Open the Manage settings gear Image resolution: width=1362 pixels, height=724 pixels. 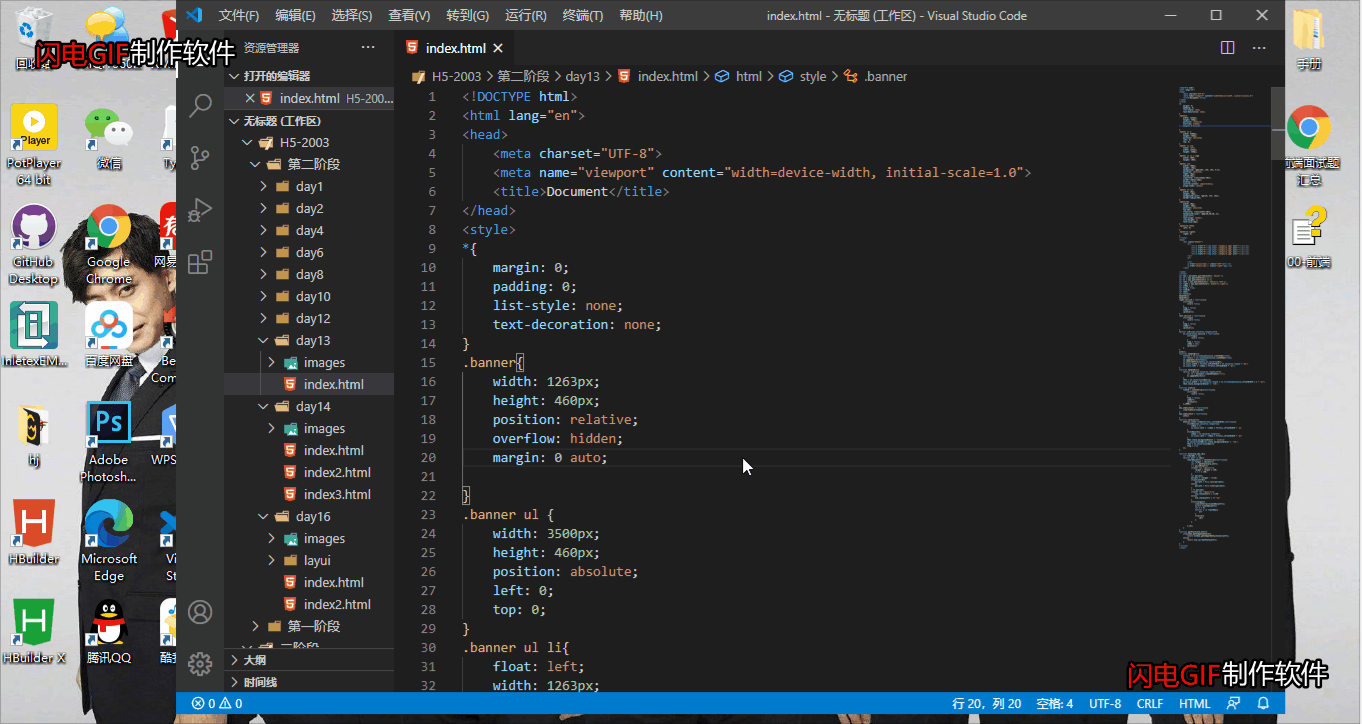pos(200,663)
